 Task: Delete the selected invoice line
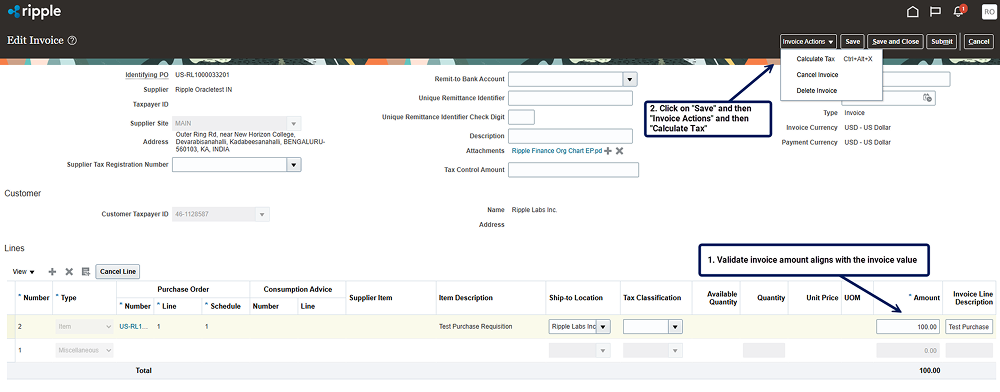coord(69,272)
